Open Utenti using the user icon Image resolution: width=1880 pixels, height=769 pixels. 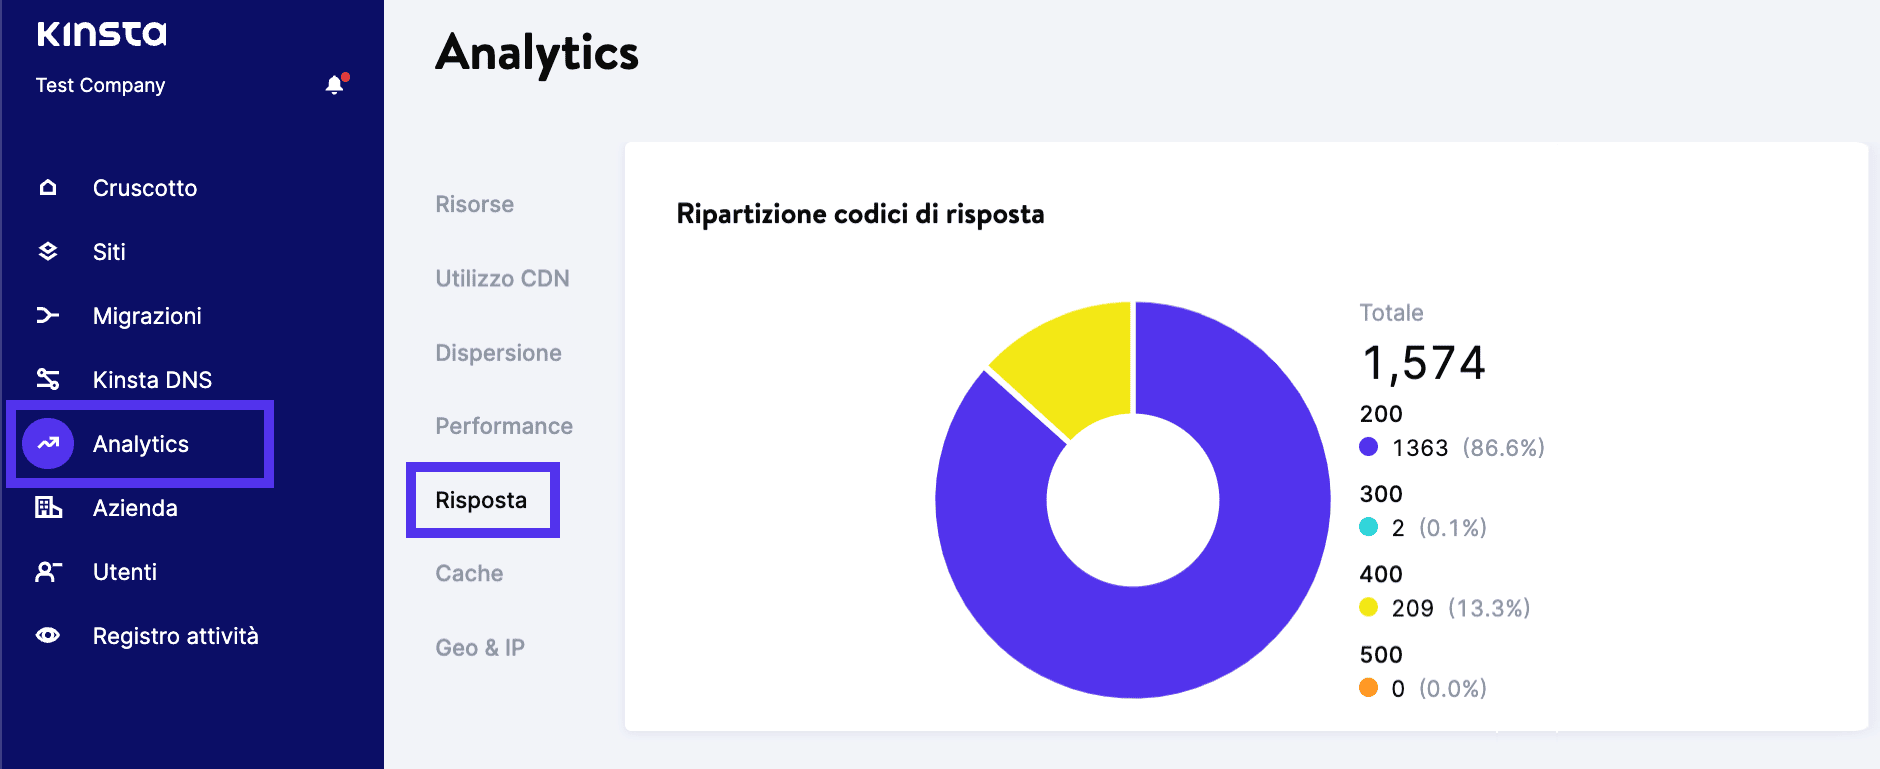tap(46, 571)
